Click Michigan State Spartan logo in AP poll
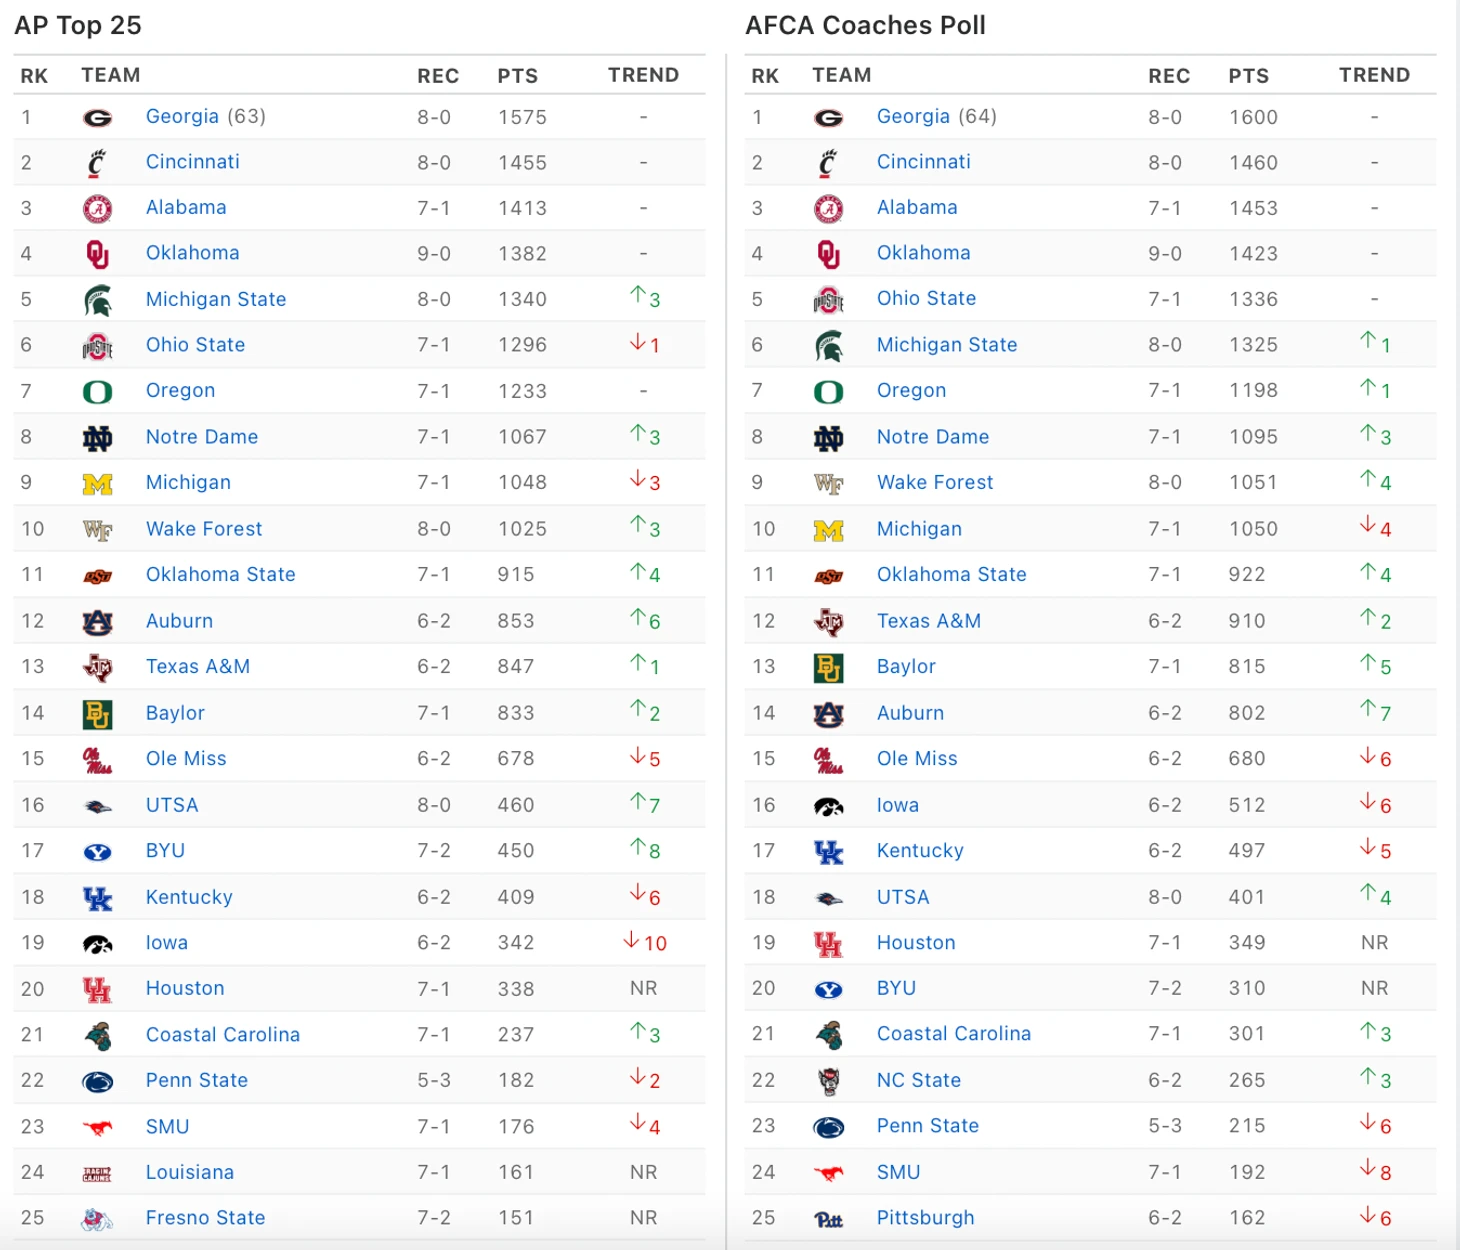Viewport: 1460px width, 1250px height. click(x=97, y=300)
